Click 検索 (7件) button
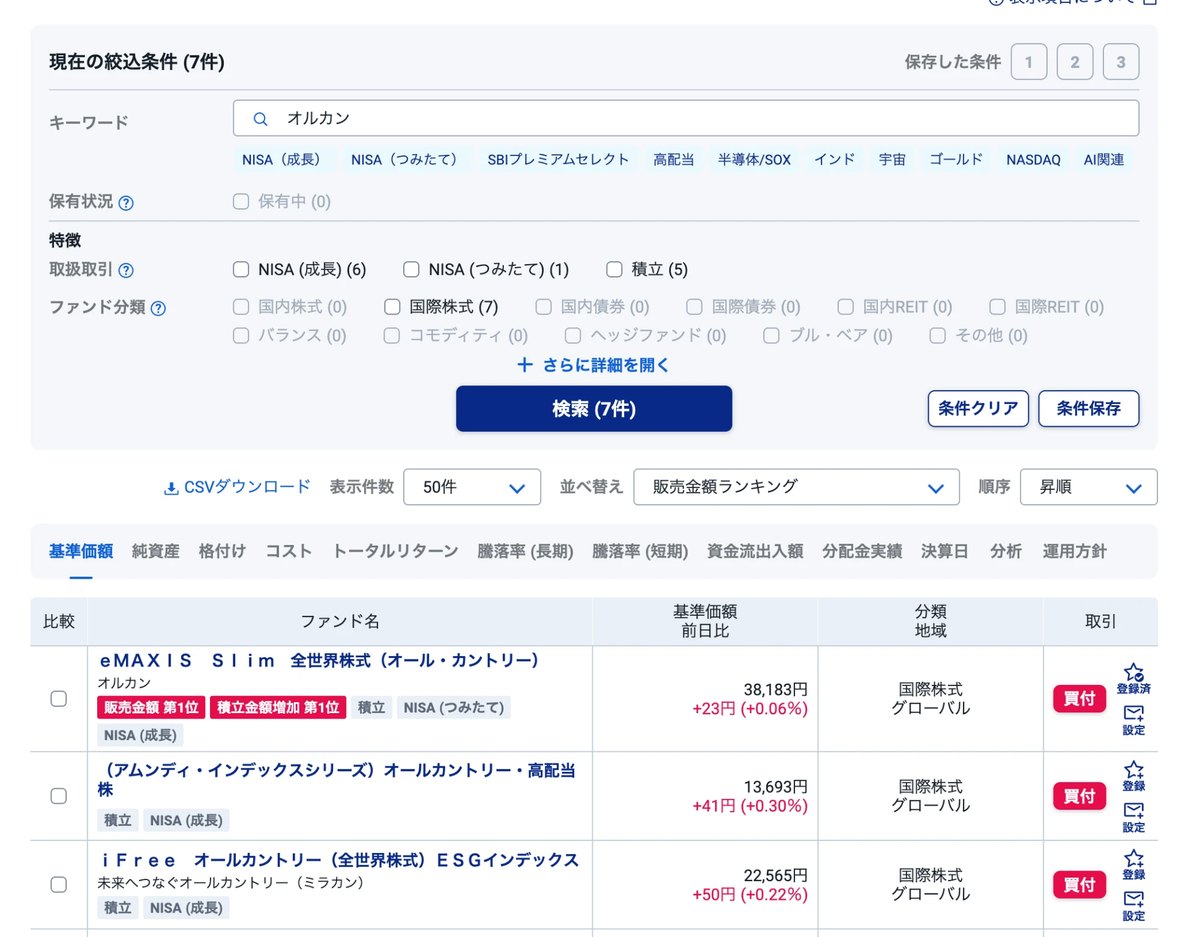The width and height of the screenshot is (1200, 937). point(594,409)
